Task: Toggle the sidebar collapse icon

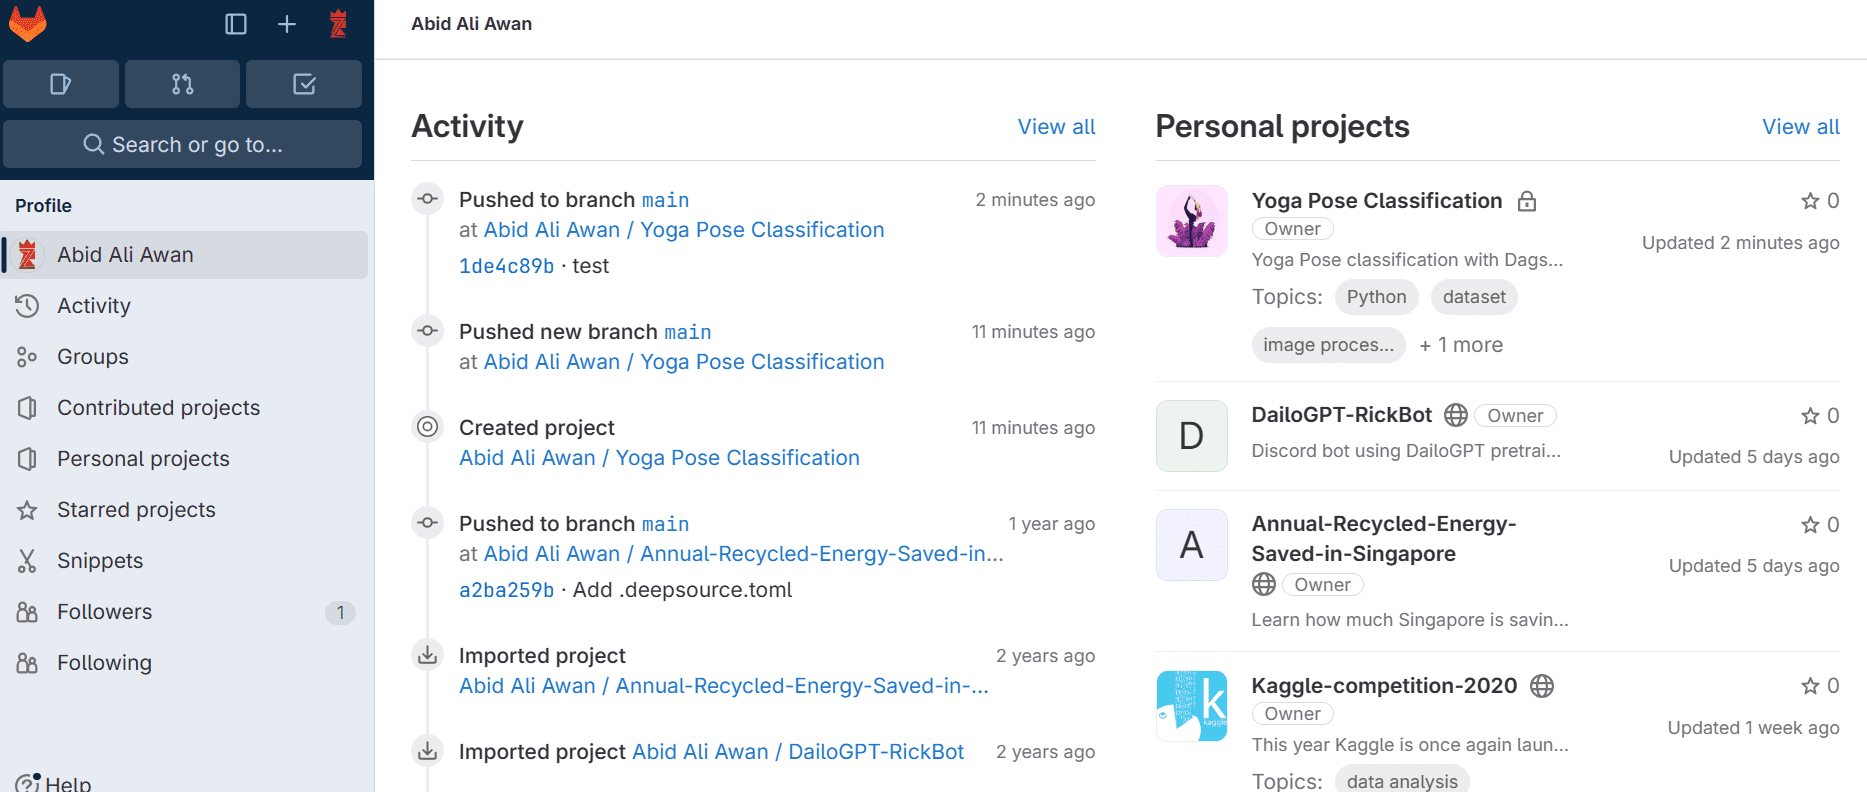Action: pos(236,24)
